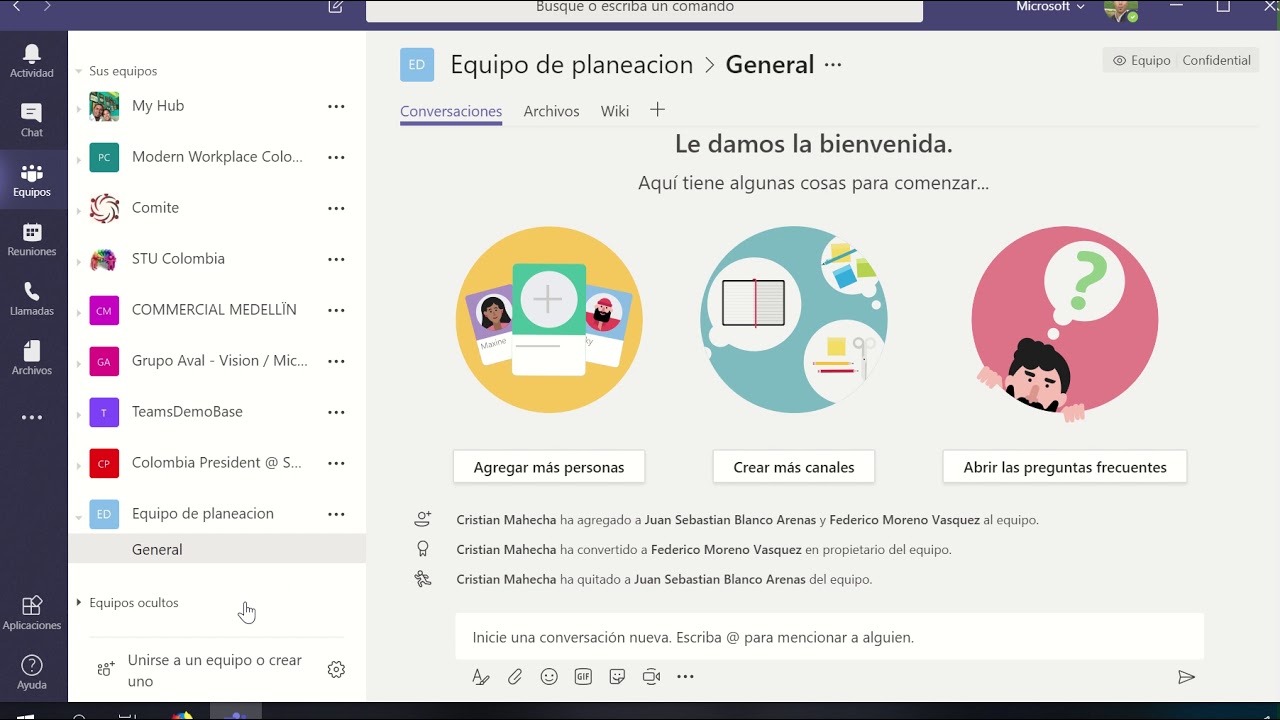The height and width of the screenshot is (720, 1280).
Task: Select the General channel
Action: click(217, 549)
